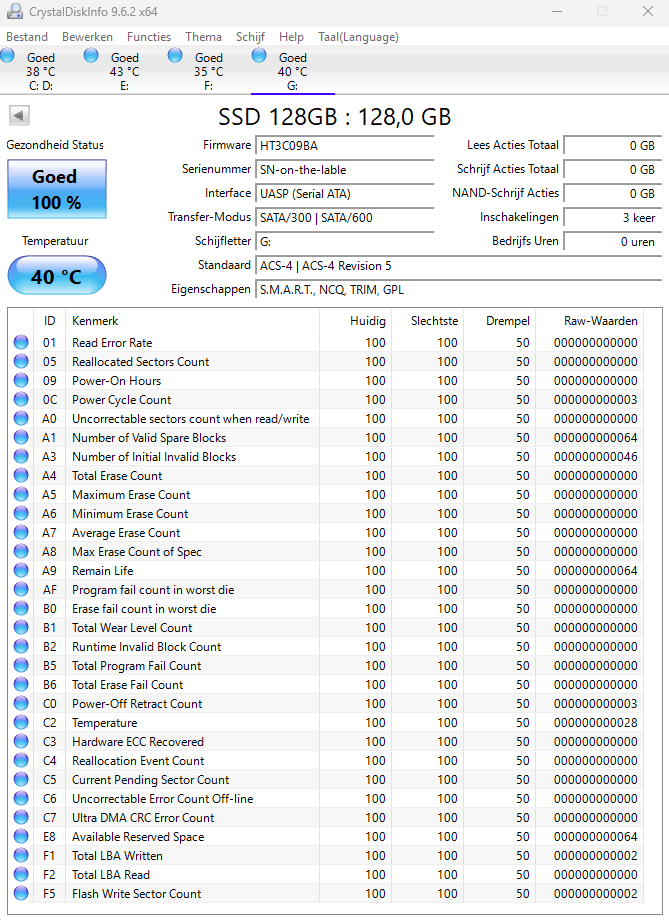The width and height of the screenshot is (669, 920).
Task: Click the status orb for Reallocated Sectors Count
Action: [21, 361]
